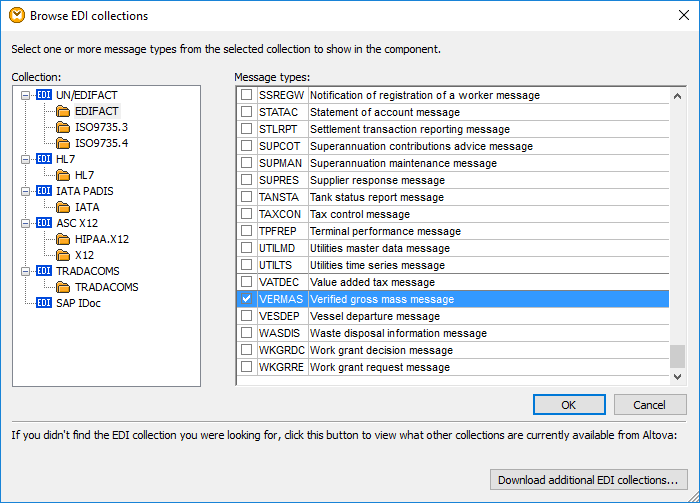Click the TRADACOMS folder icon
This screenshot has width=700, height=503.
pyautogui.click(x=63, y=287)
